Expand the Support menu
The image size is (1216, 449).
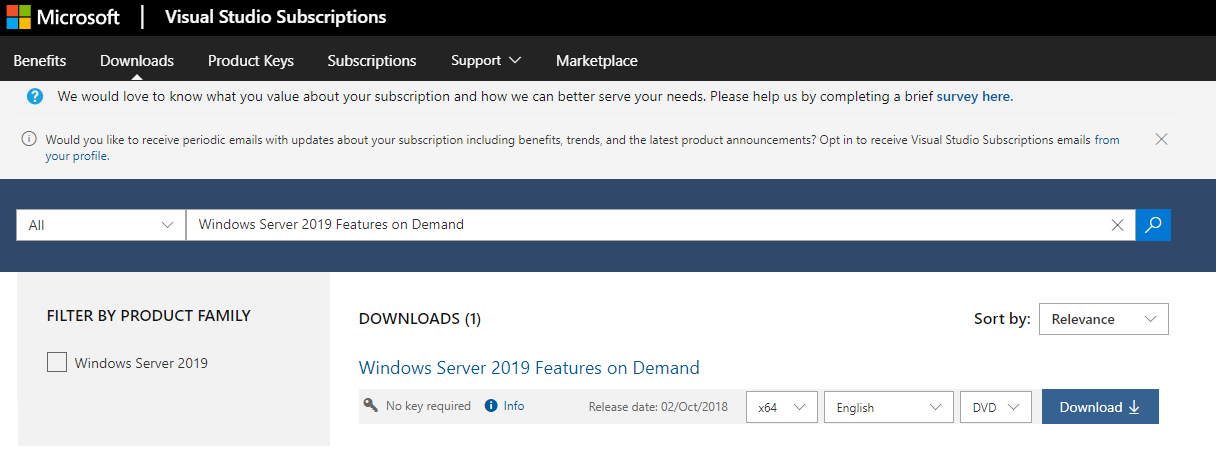(486, 61)
